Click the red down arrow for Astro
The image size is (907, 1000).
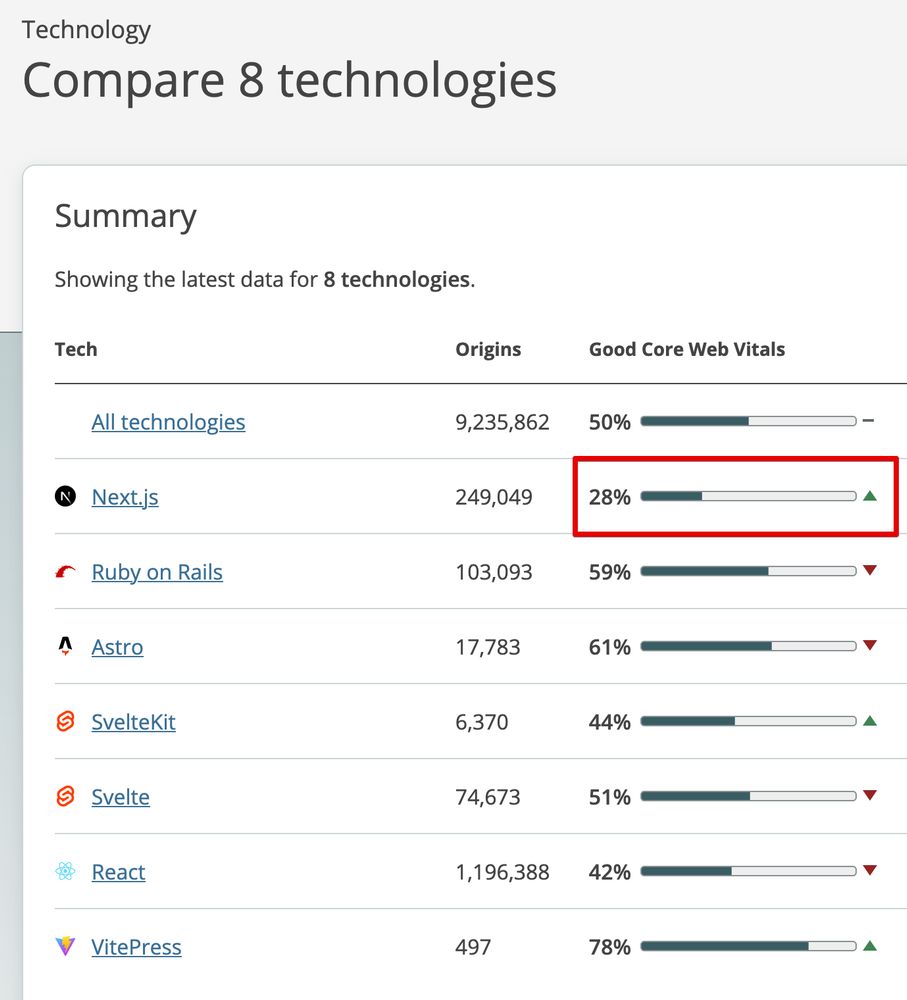[x=870, y=646]
